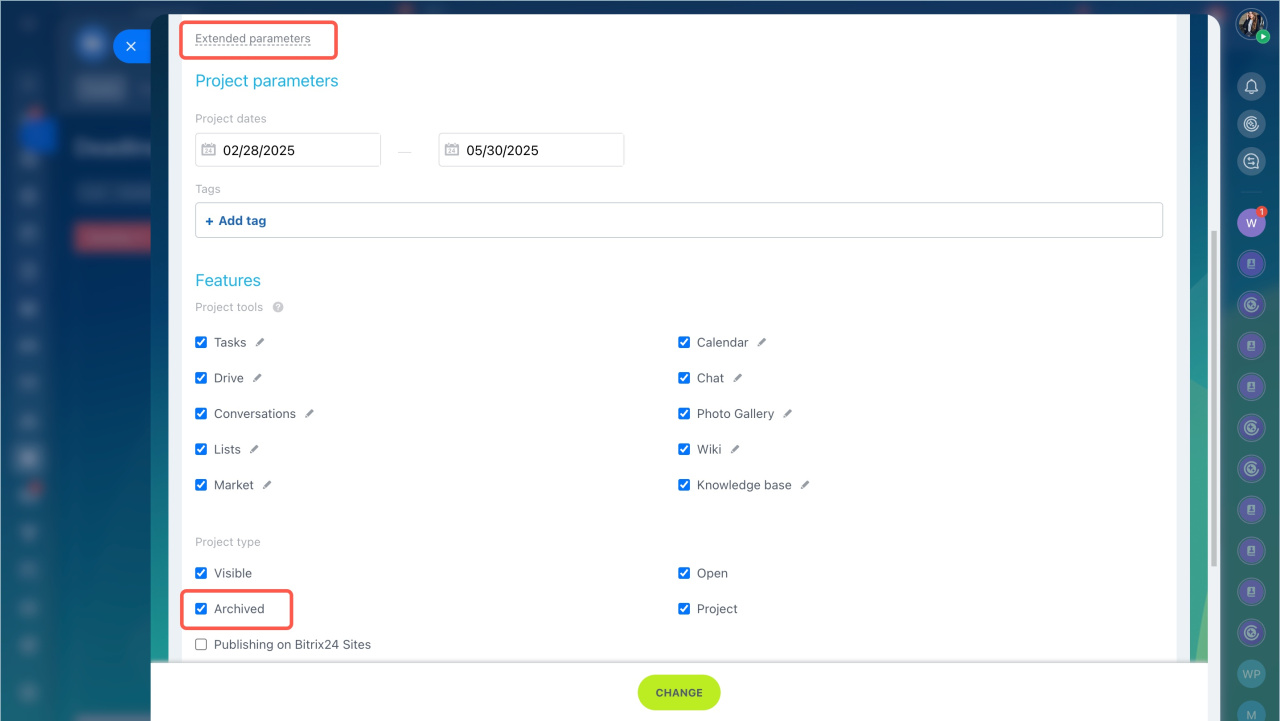Click the Project tools help question icon
The image size is (1280, 721).
click(x=278, y=308)
